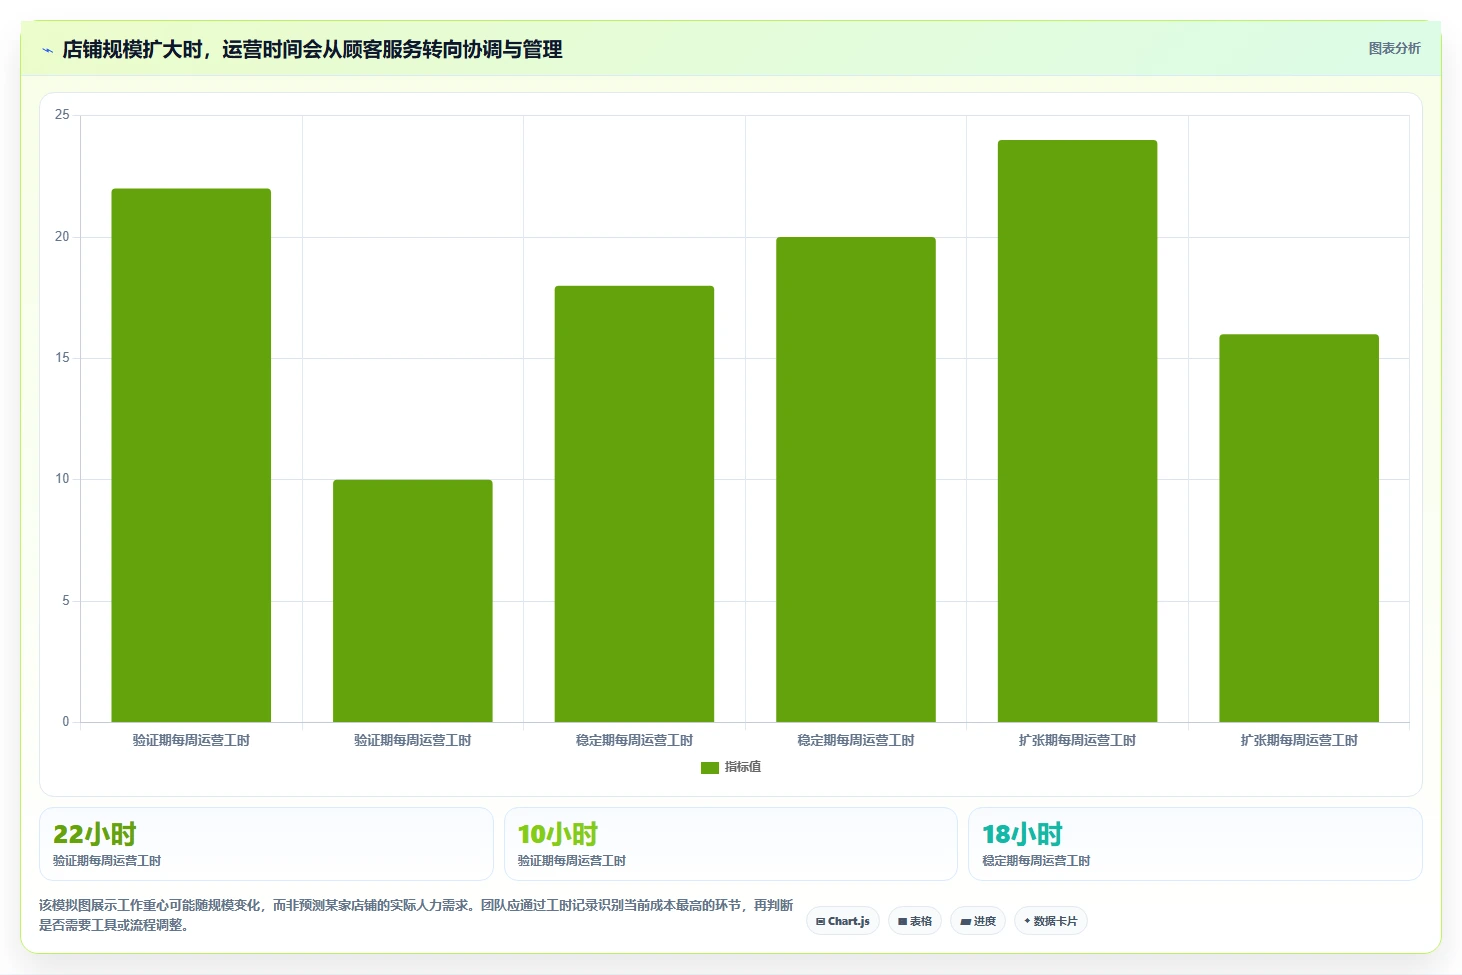Click the 10小时 stat card value

pyautogui.click(x=558, y=834)
